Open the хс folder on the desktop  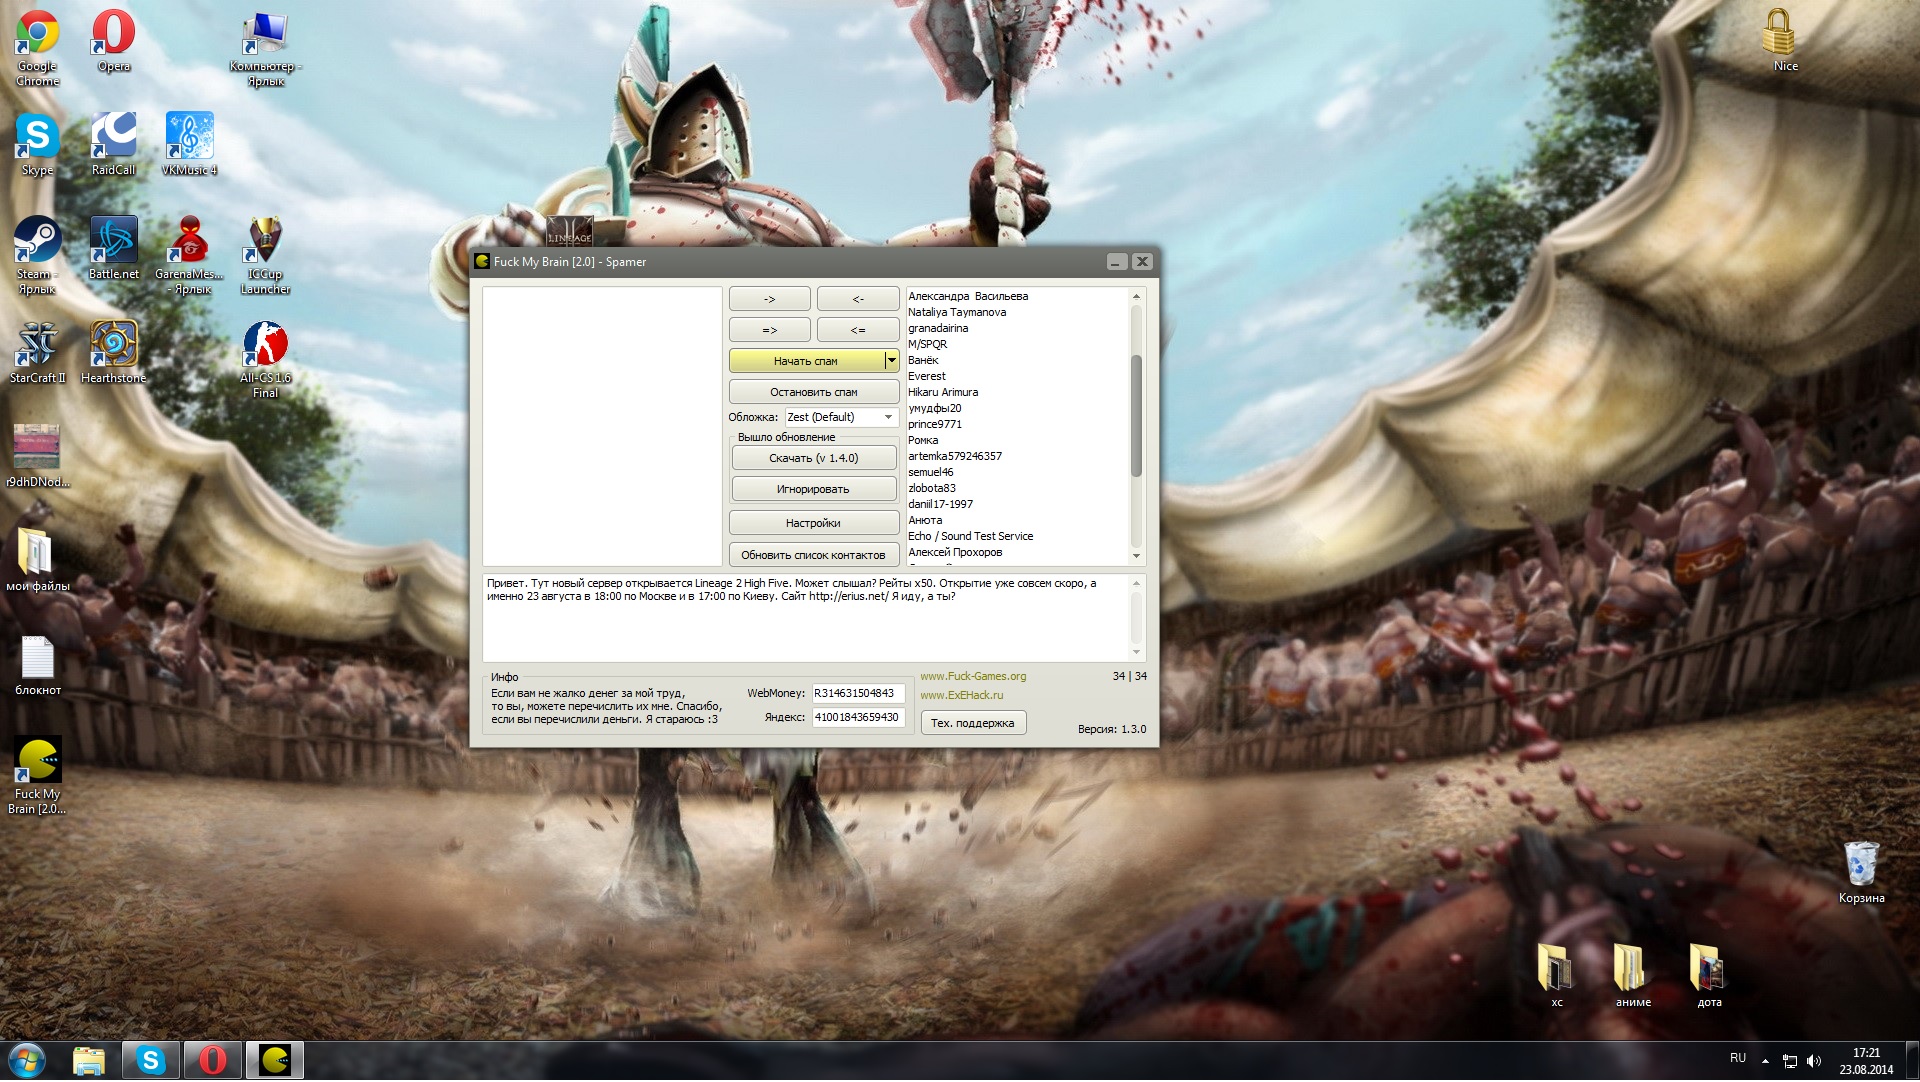click(x=1556, y=976)
